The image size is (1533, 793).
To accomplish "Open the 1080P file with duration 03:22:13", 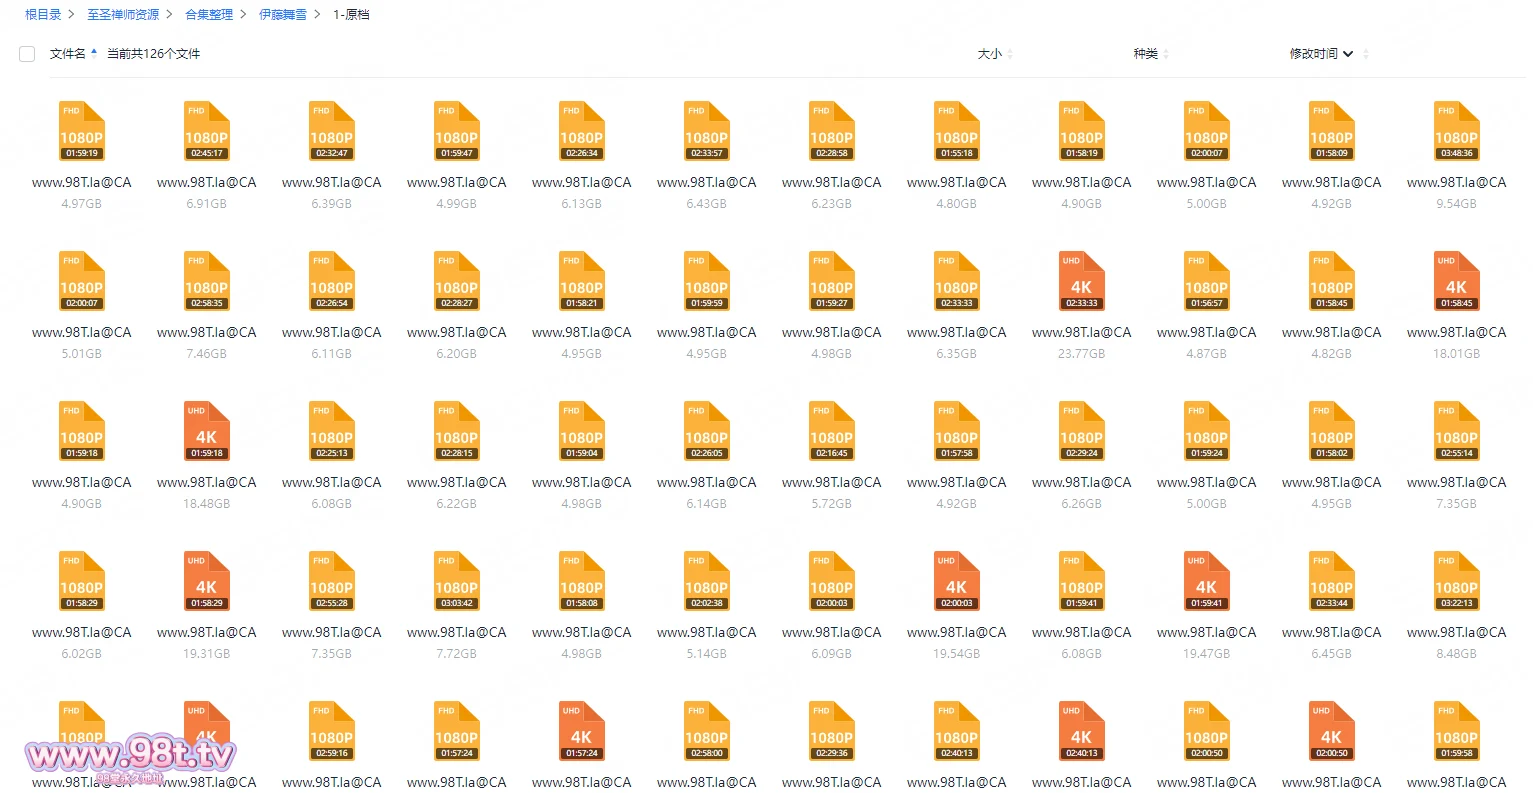I will pyautogui.click(x=1456, y=582).
